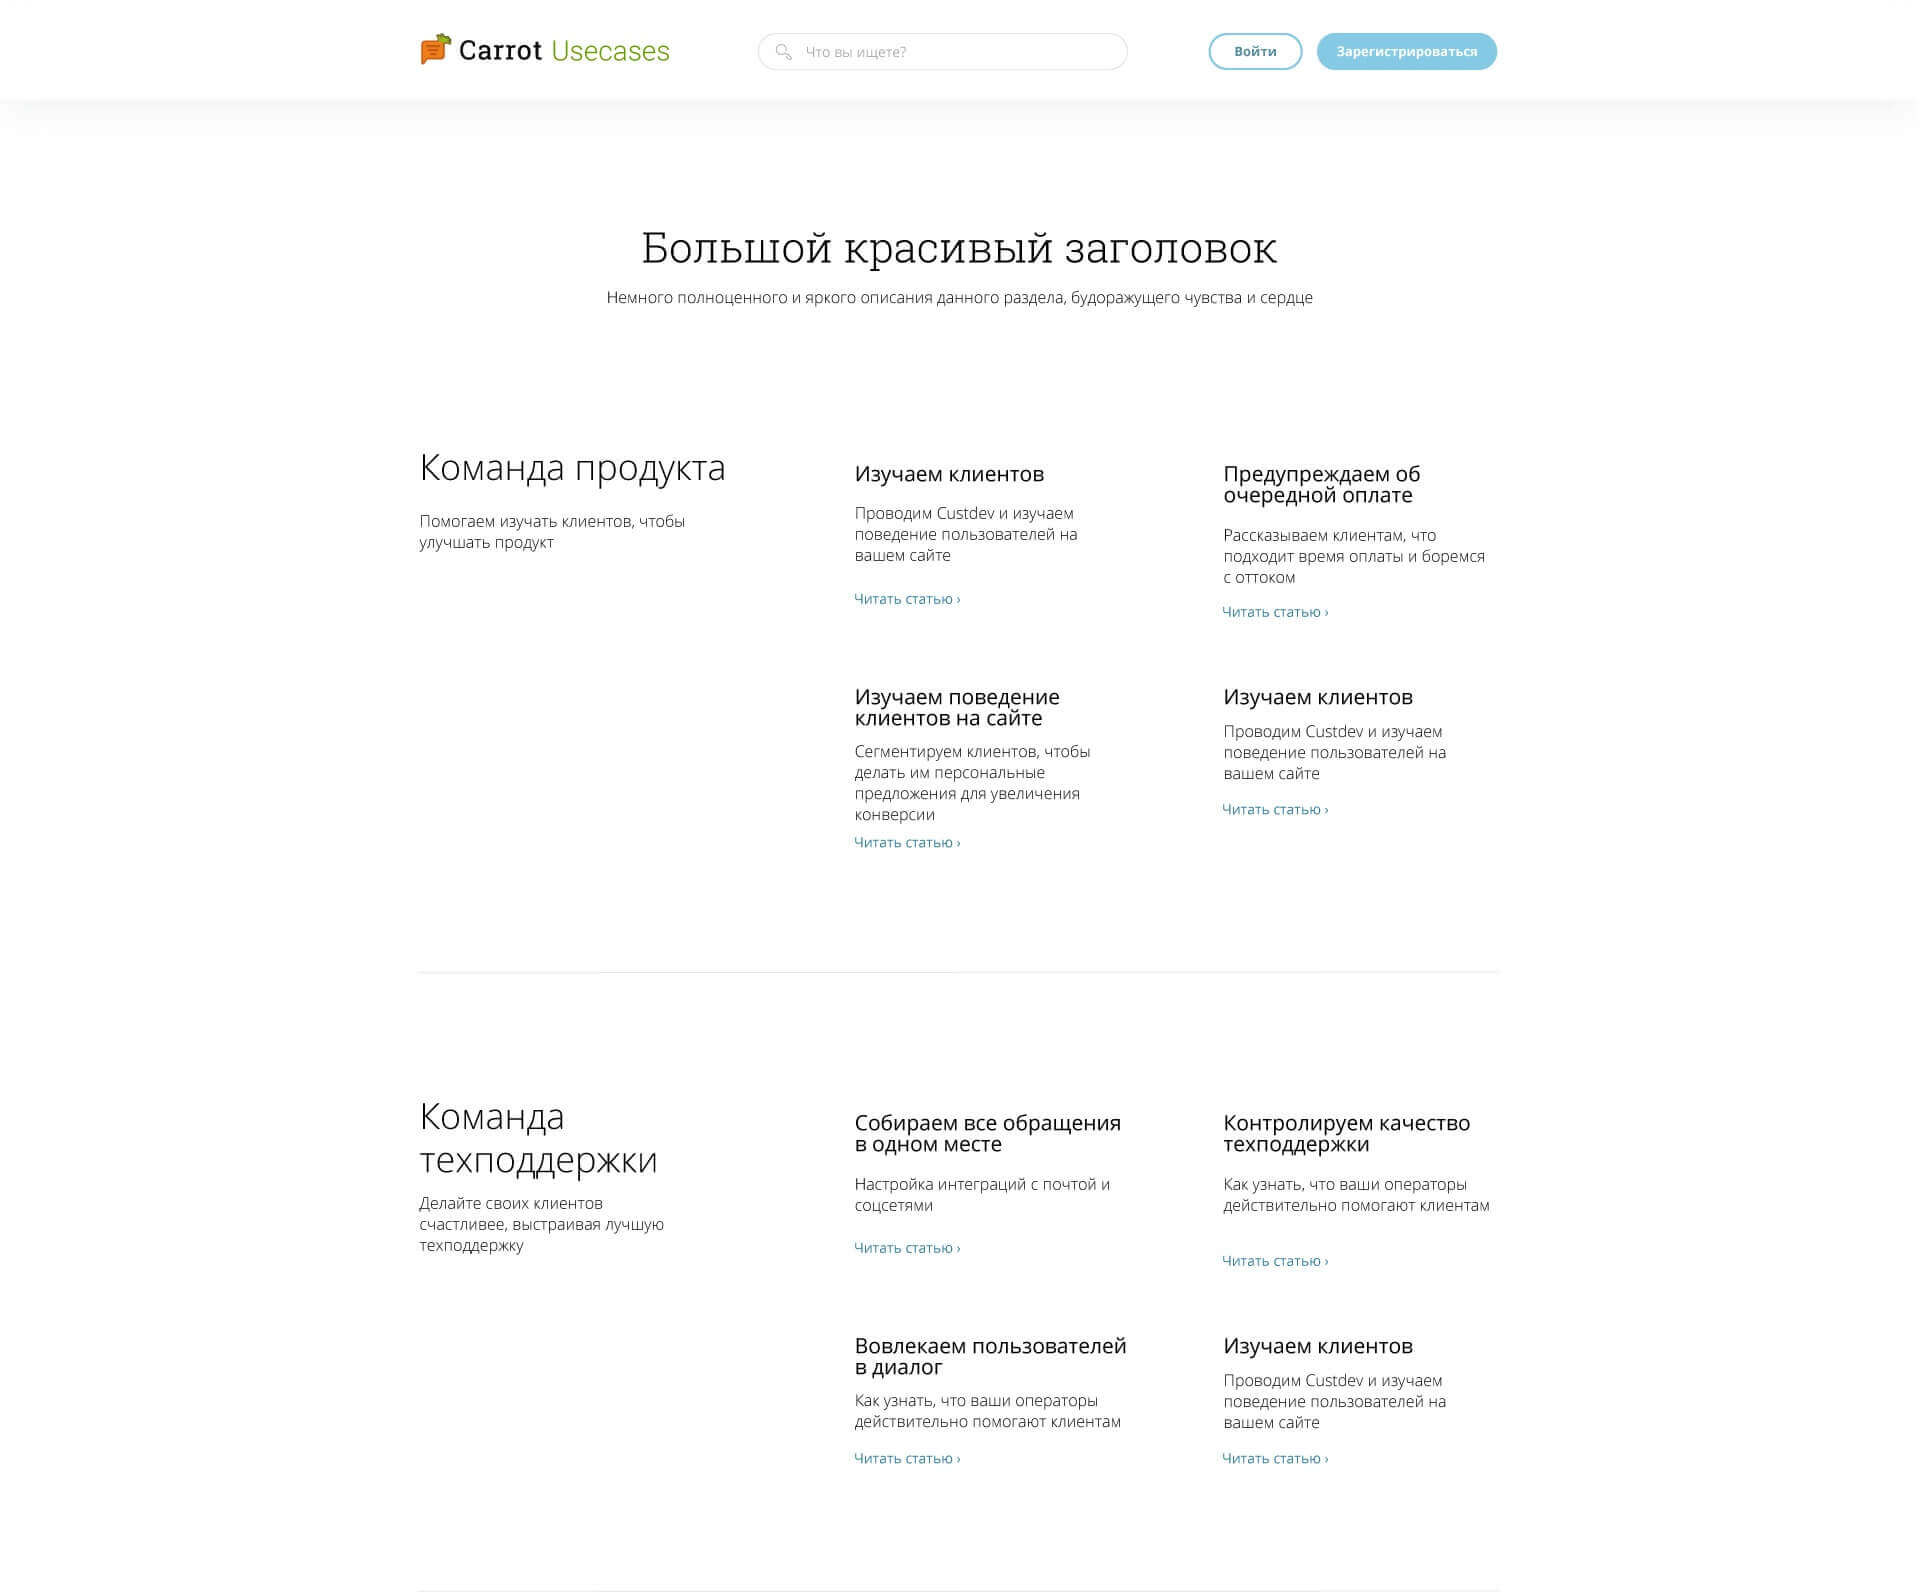Viewport: 1920px width, 1592px height.
Task: Click the heading "Собираем все обращения в одном месте"
Action: pos(987,1134)
